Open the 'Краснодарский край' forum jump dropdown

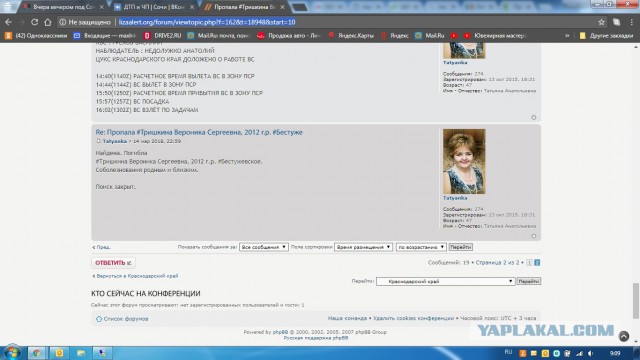coord(445,281)
